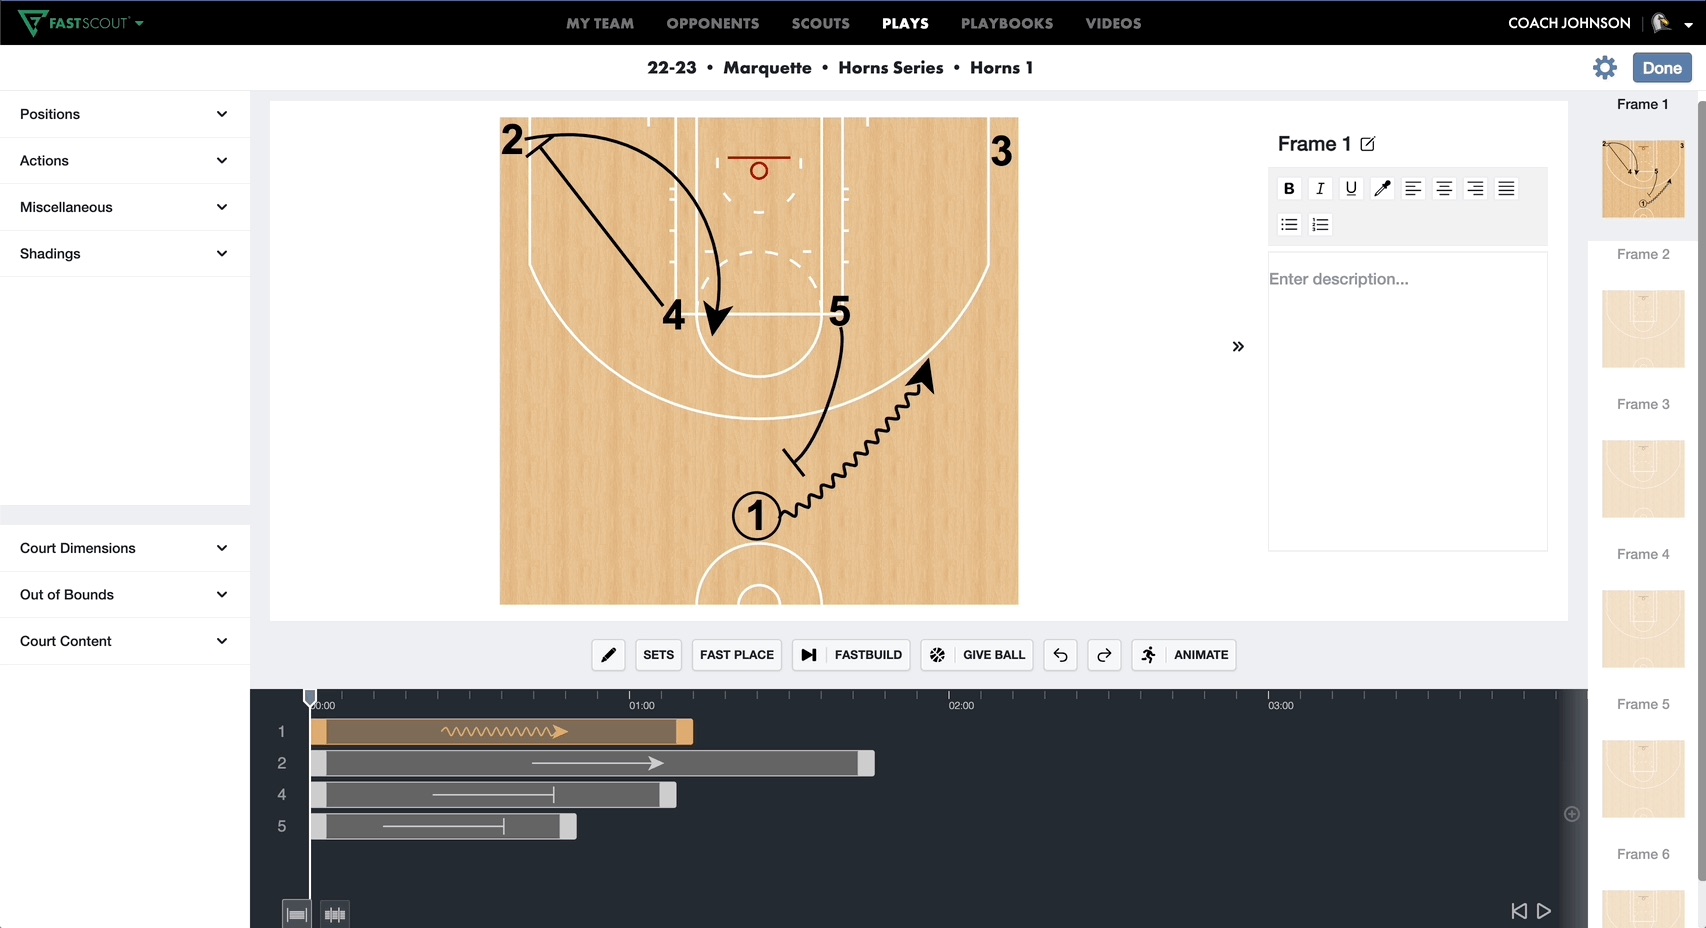1706x928 pixels.
Task: Open the Scouts tab
Action: (x=821, y=23)
